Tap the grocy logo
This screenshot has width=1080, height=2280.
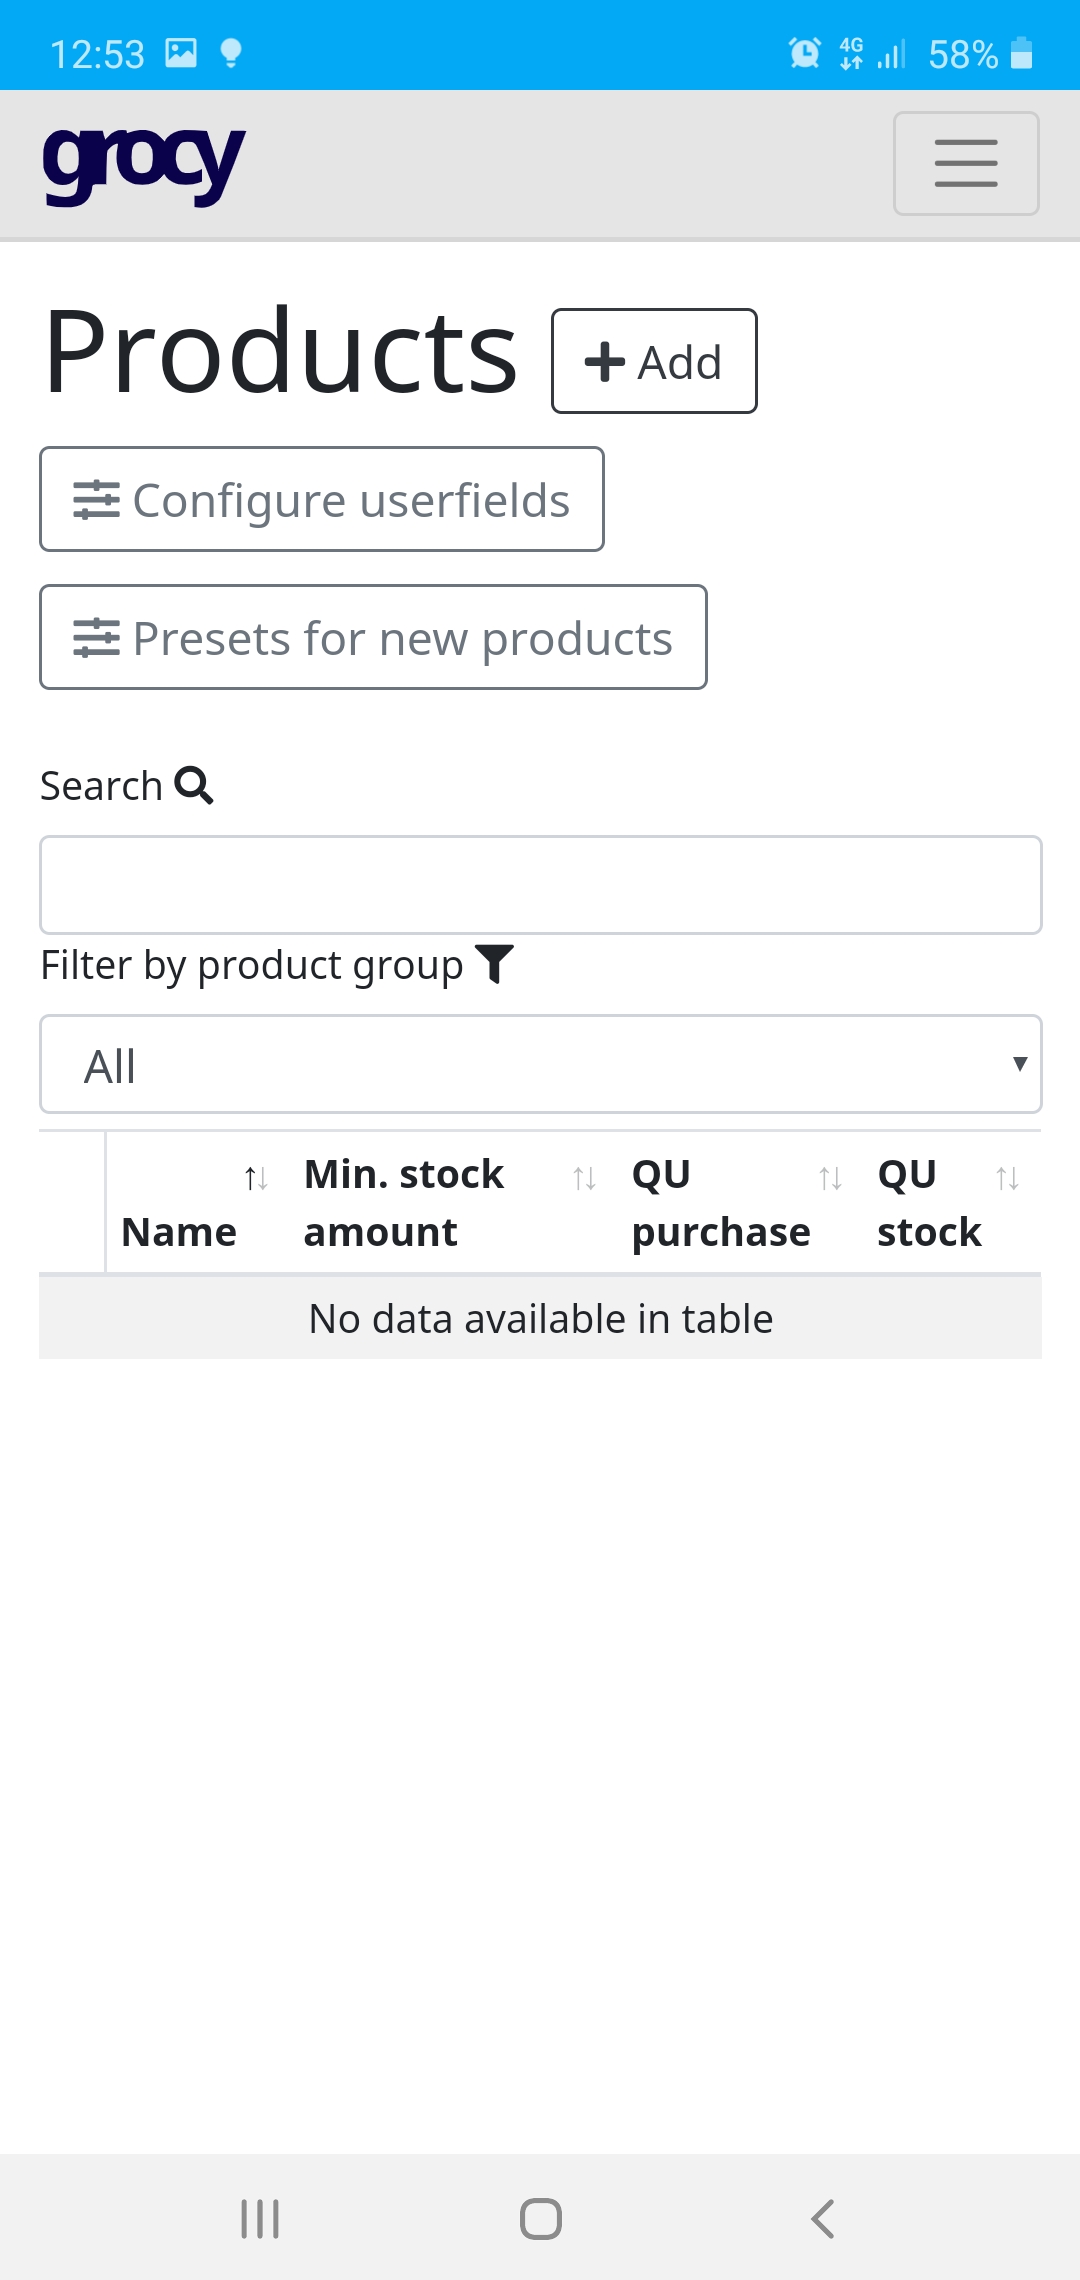pyautogui.click(x=144, y=164)
